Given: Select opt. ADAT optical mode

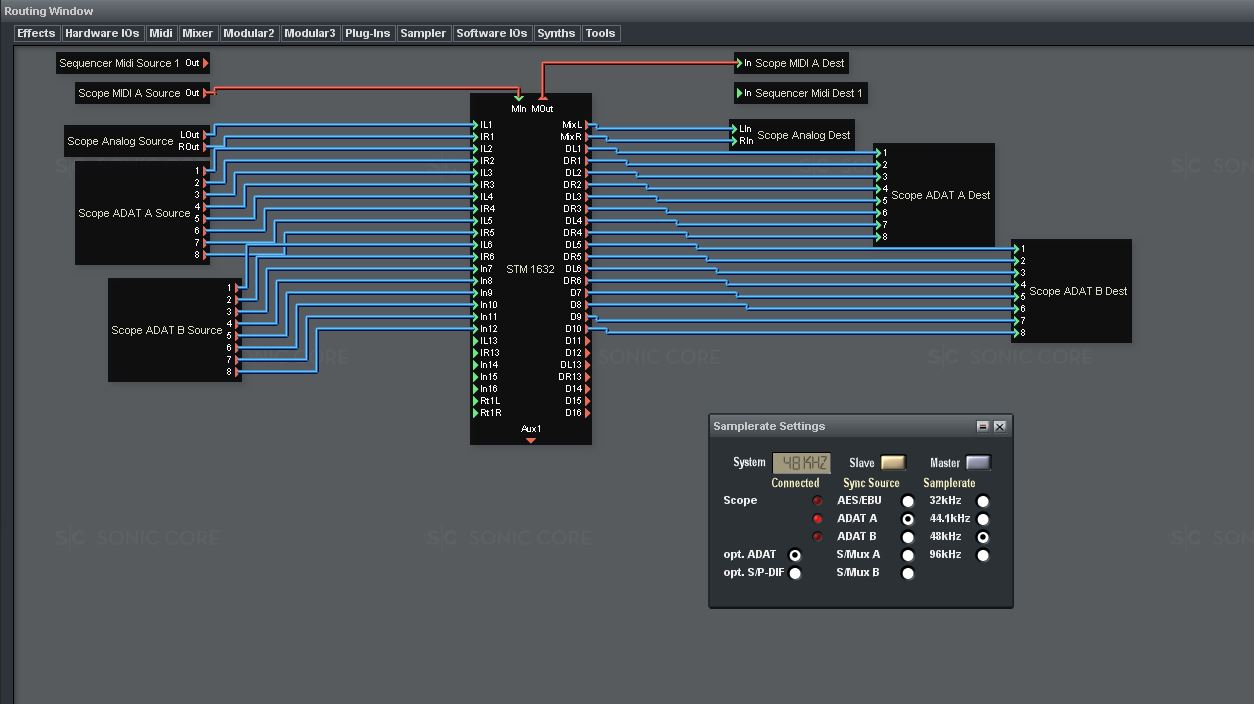Looking at the screenshot, I should pyautogui.click(x=795, y=555).
